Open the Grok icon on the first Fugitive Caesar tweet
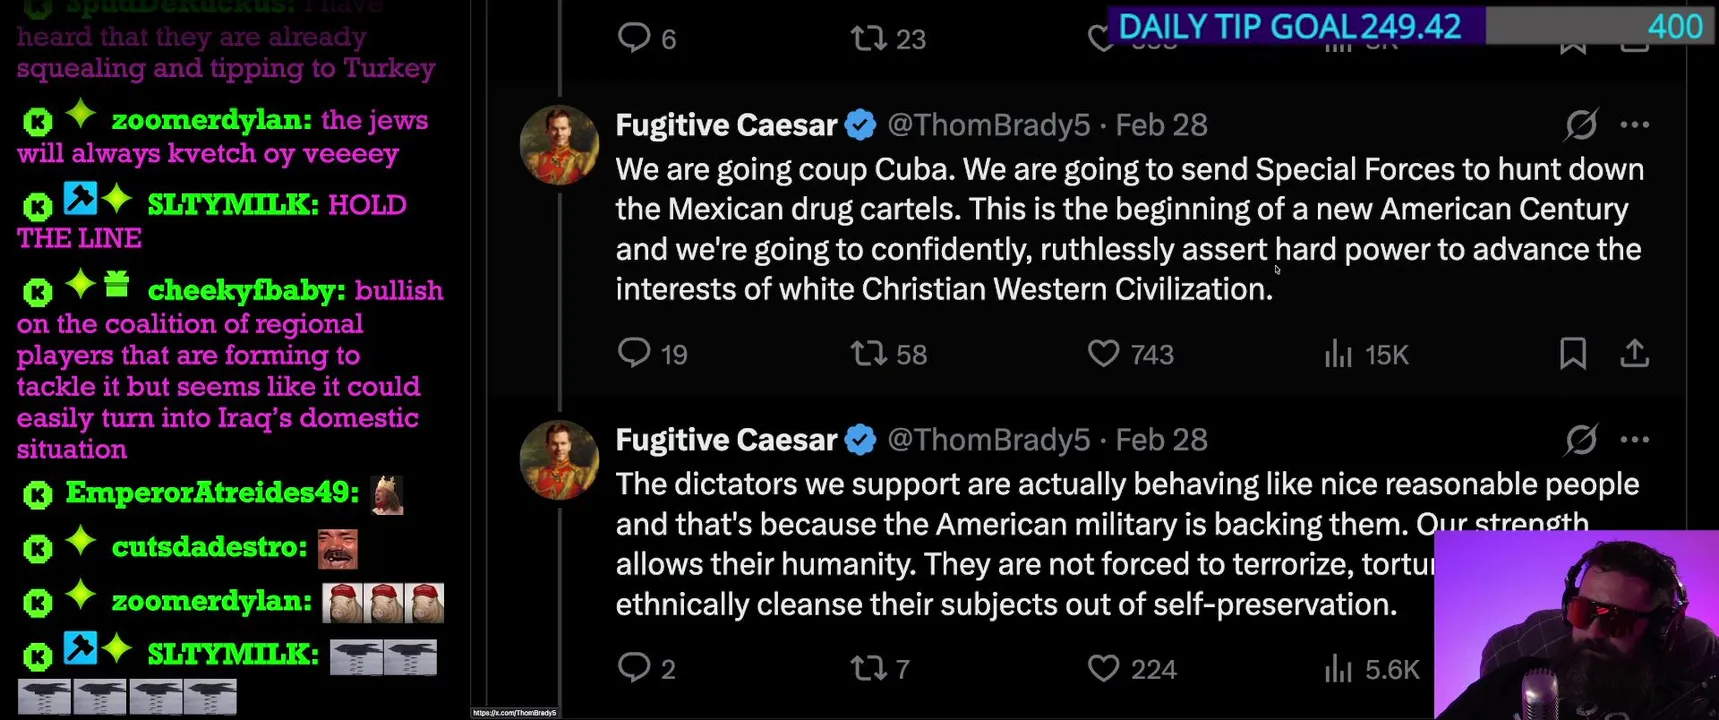 (1581, 125)
